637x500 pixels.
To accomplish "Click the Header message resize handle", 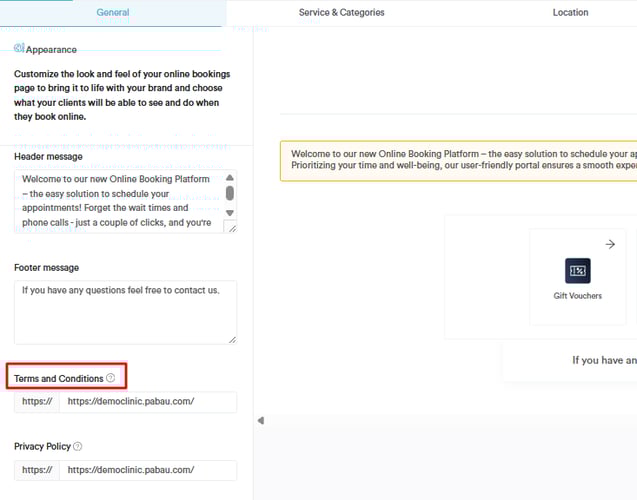I will coord(232,228).
